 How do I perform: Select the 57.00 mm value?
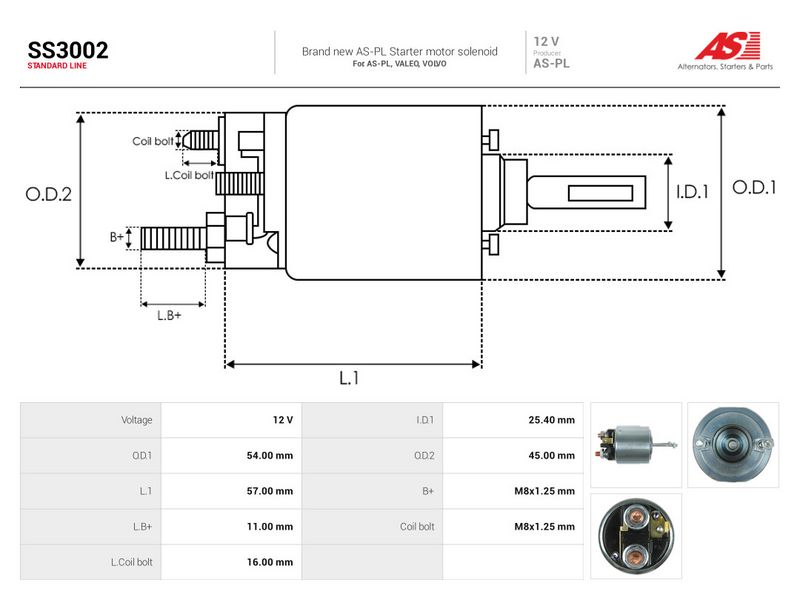[270, 491]
